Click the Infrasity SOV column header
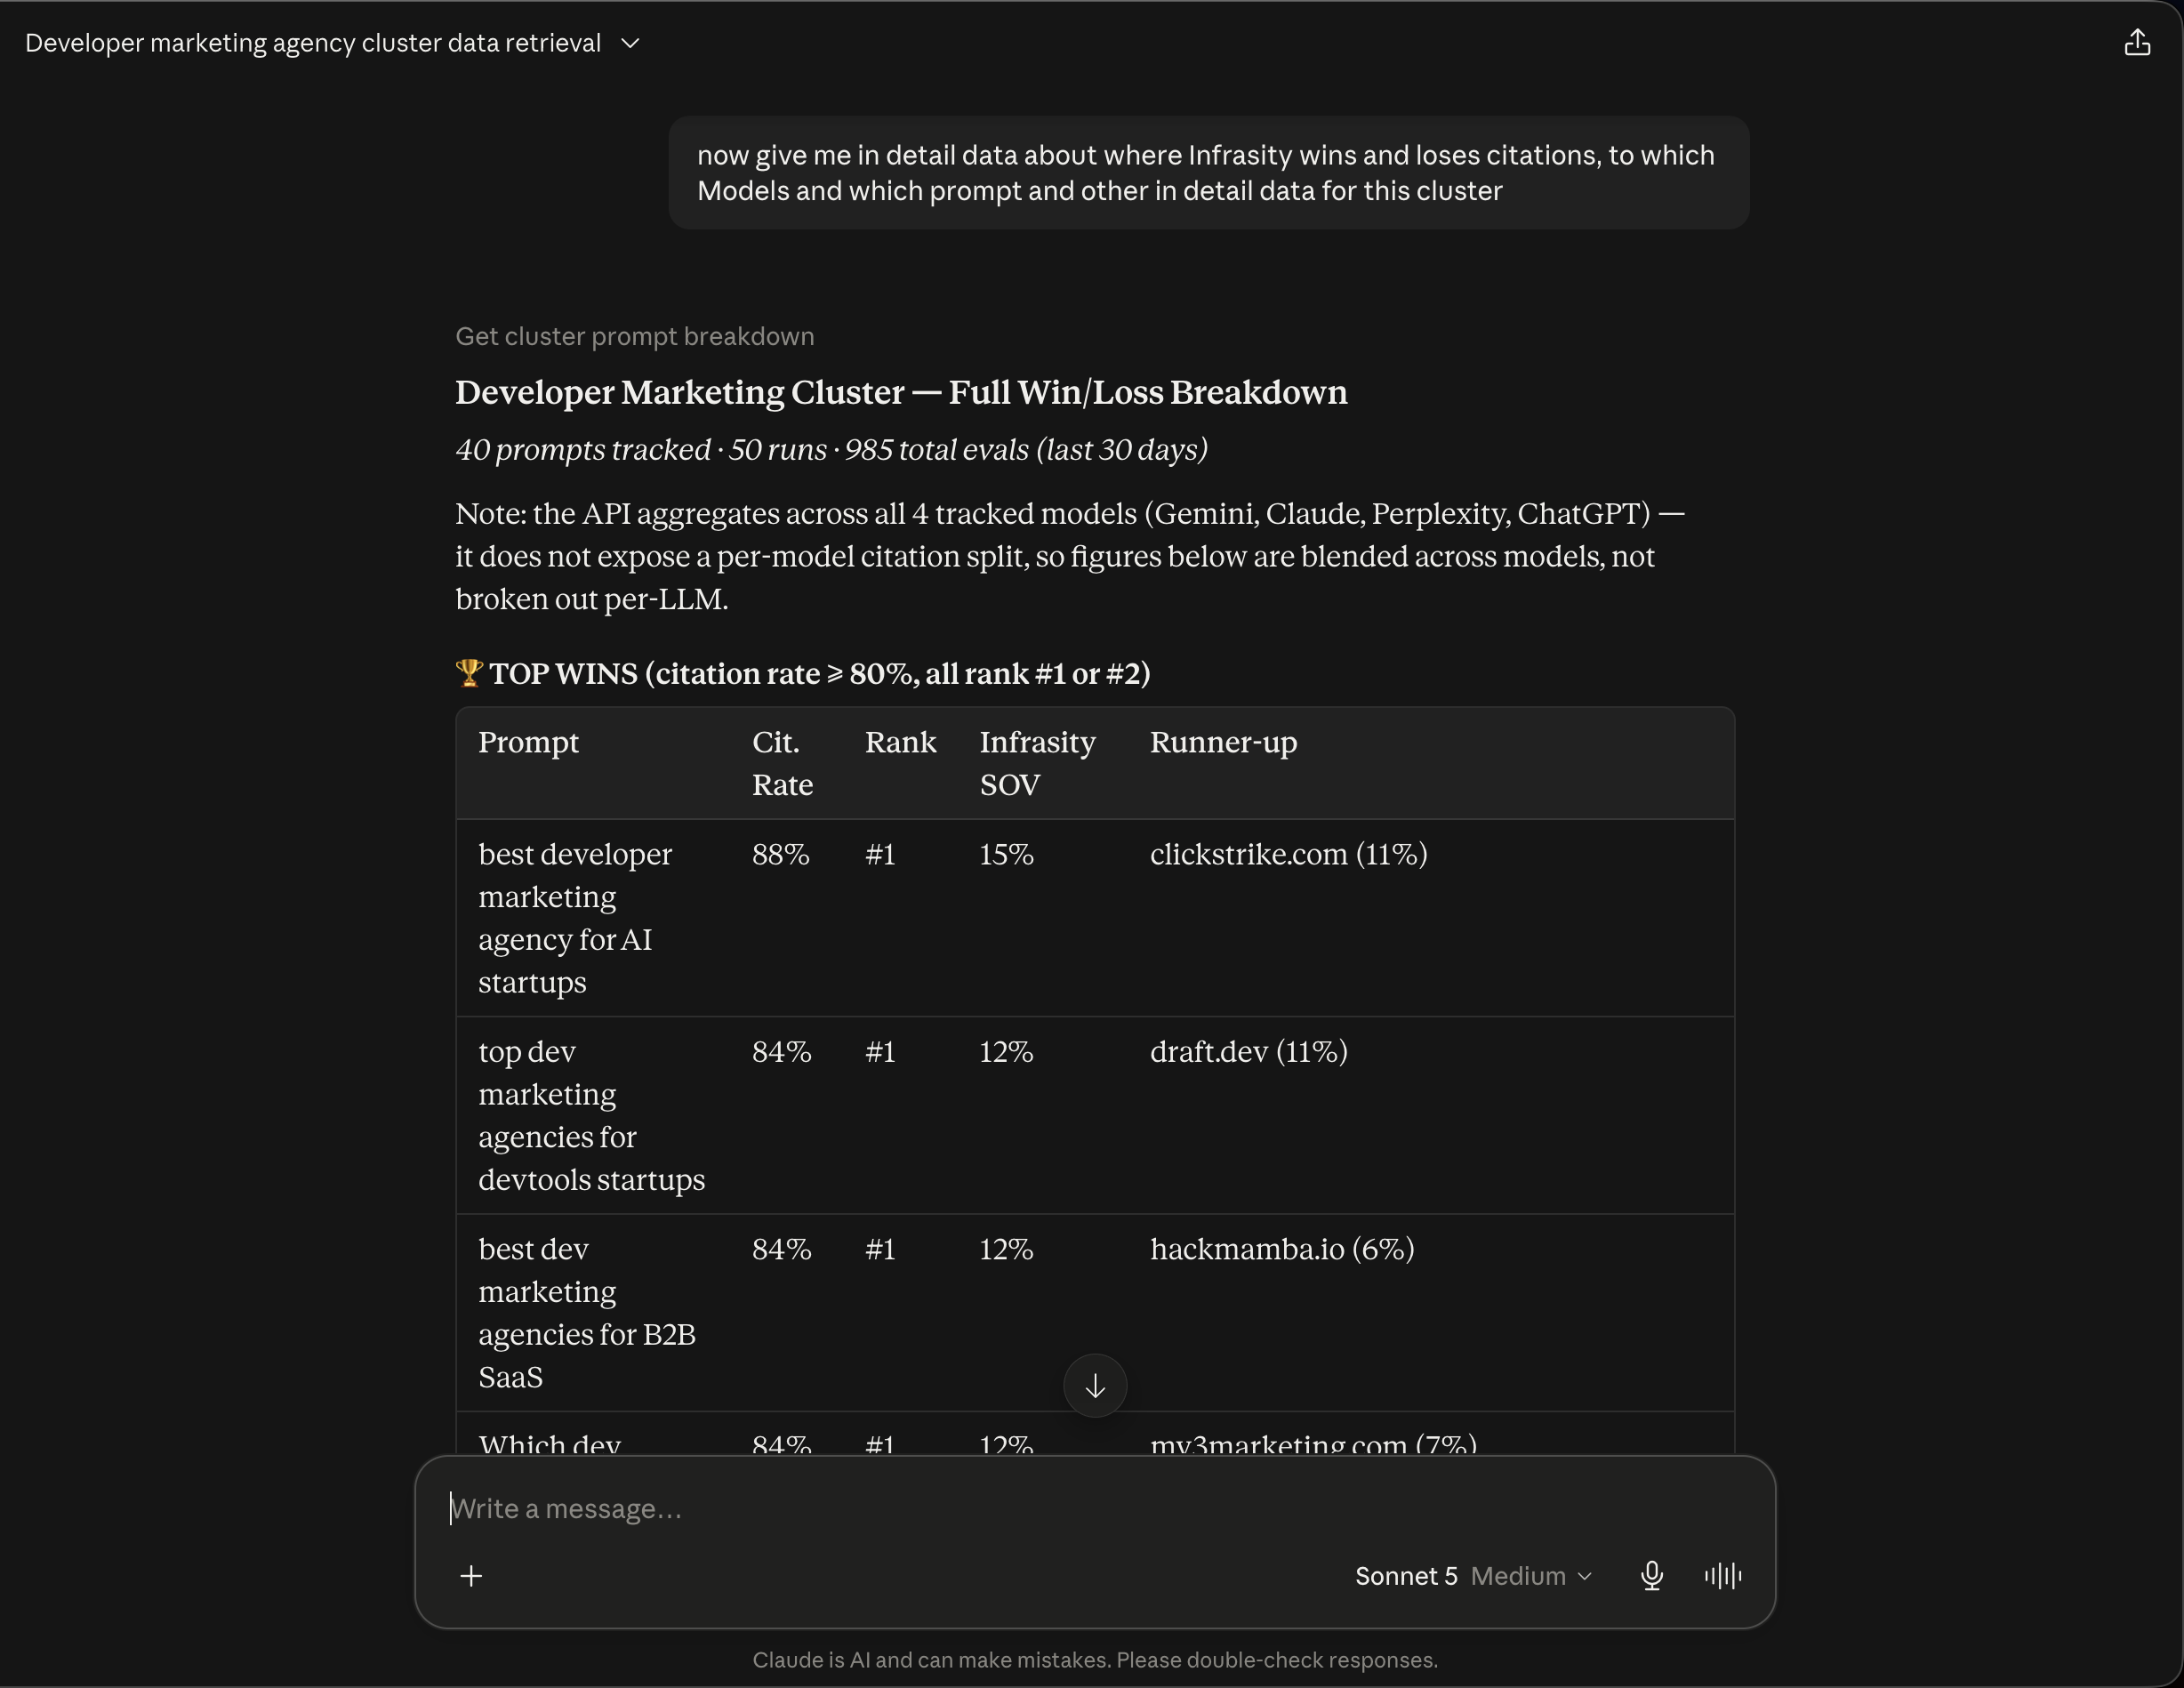Image resolution: width=2184 pixels, height=1688 pixels. pyautogui.click(x=1038, y=763)
